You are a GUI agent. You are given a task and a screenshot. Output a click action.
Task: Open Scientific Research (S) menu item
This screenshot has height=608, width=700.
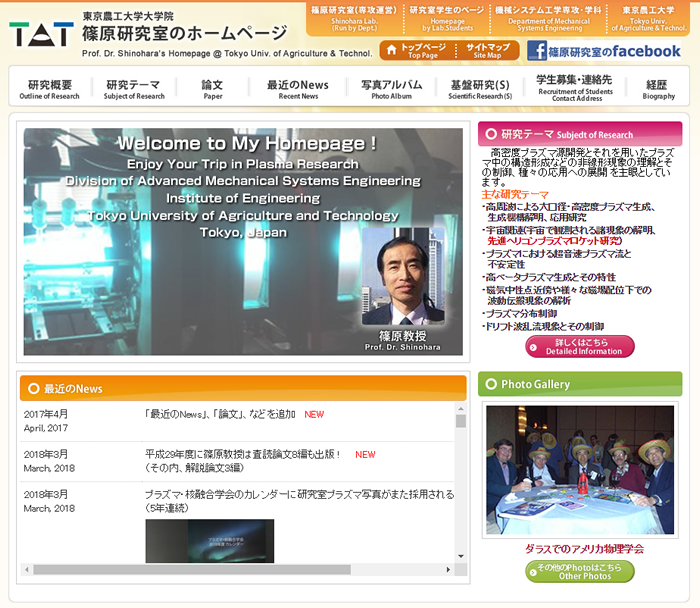pos(480,89)
